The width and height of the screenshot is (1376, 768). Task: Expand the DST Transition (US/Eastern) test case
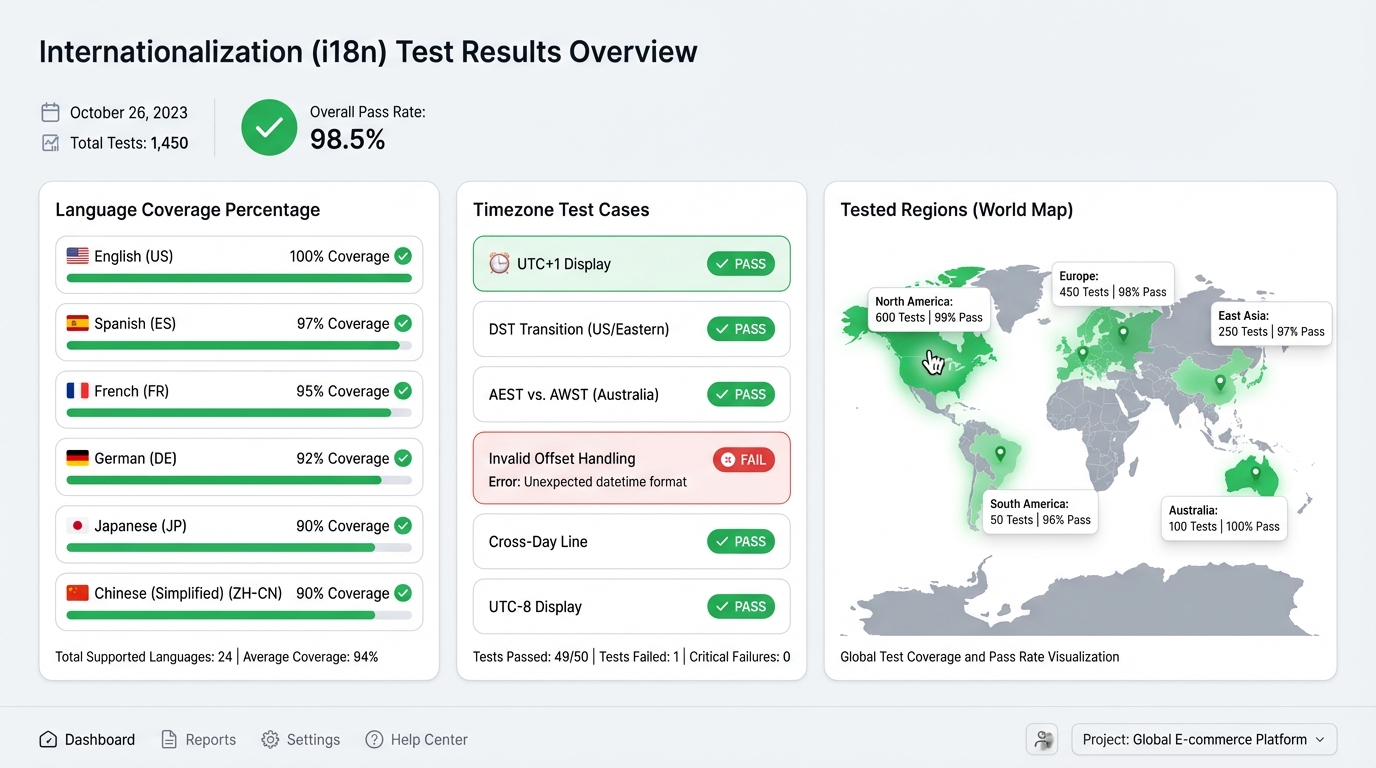[631, 329]
